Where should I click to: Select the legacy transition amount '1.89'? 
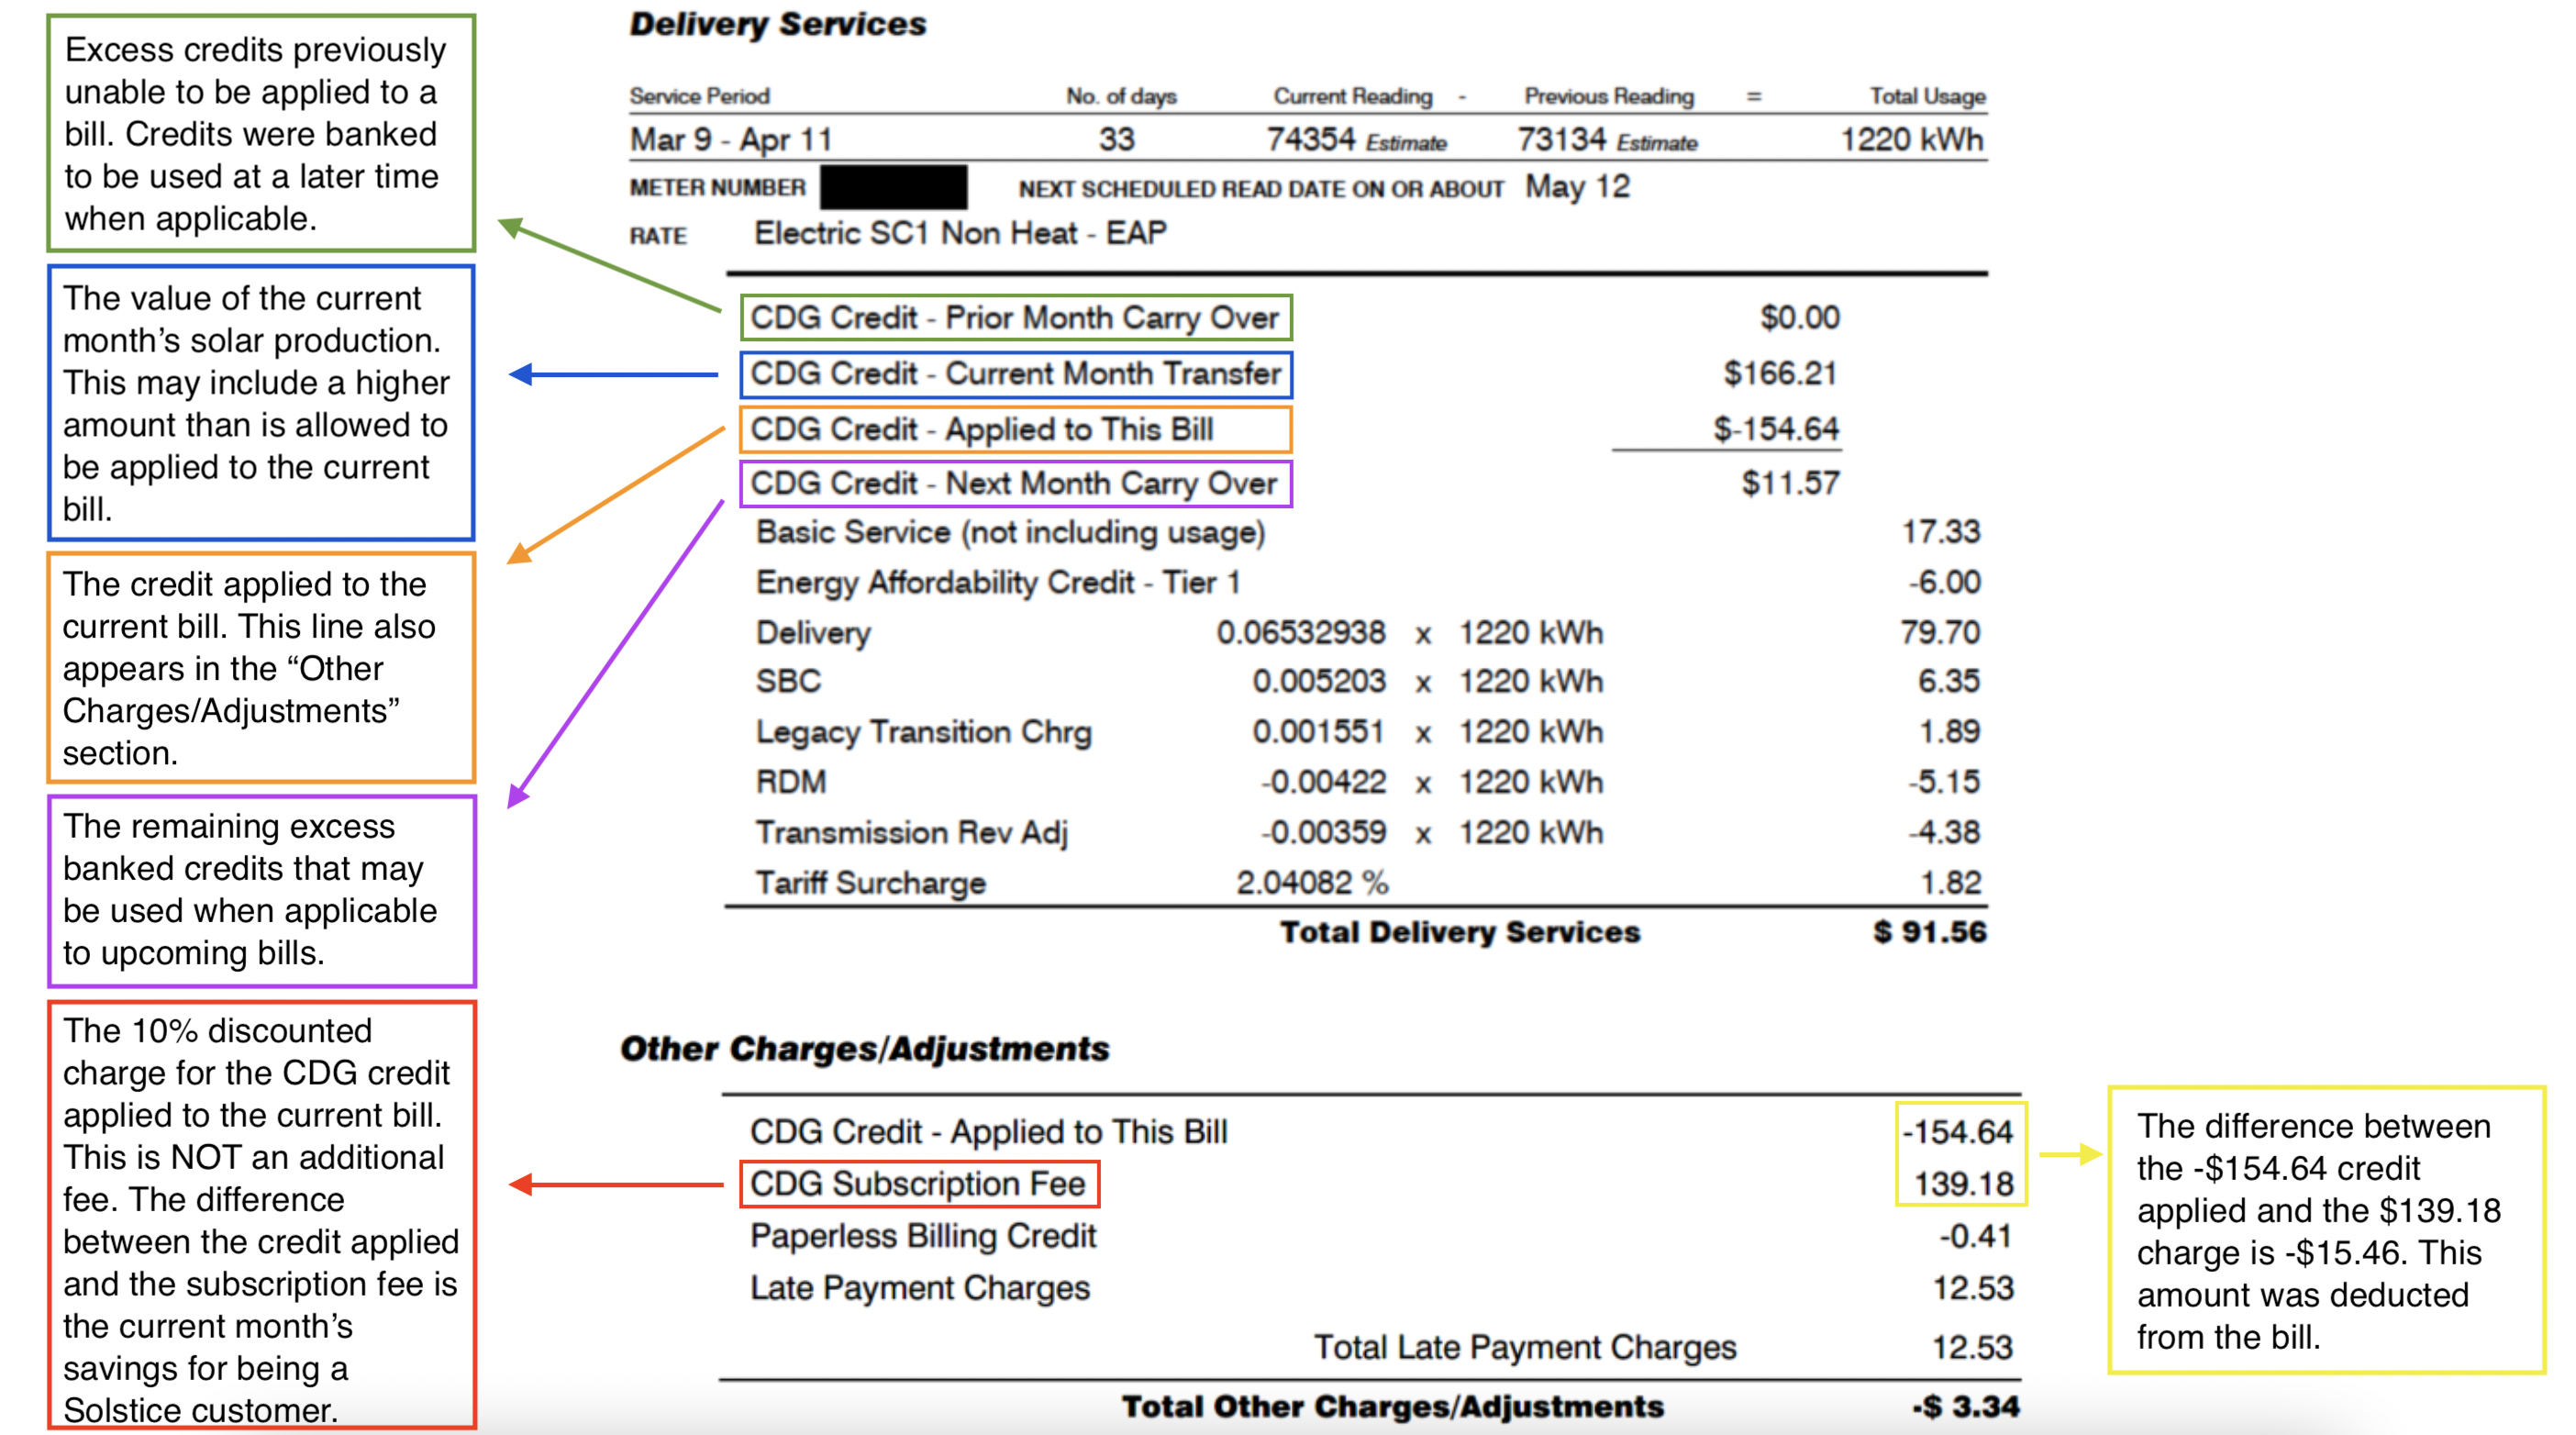1949,732
